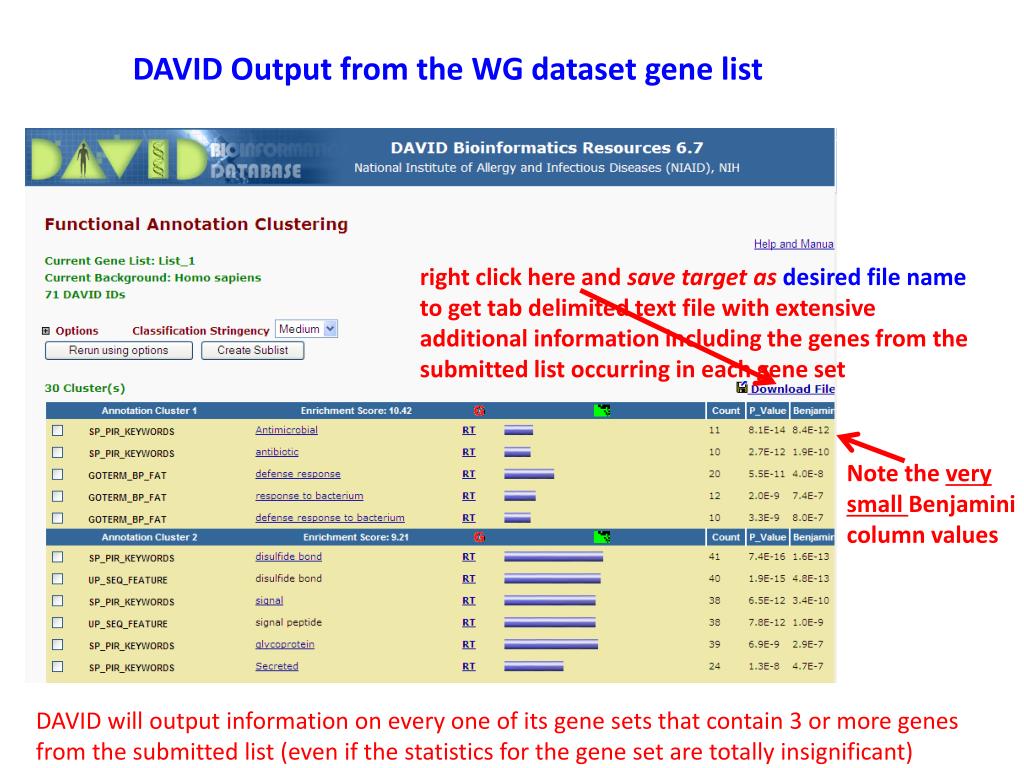Open the antibiotic term link
Screen dimensions: 1024x768
click(277, 452)
